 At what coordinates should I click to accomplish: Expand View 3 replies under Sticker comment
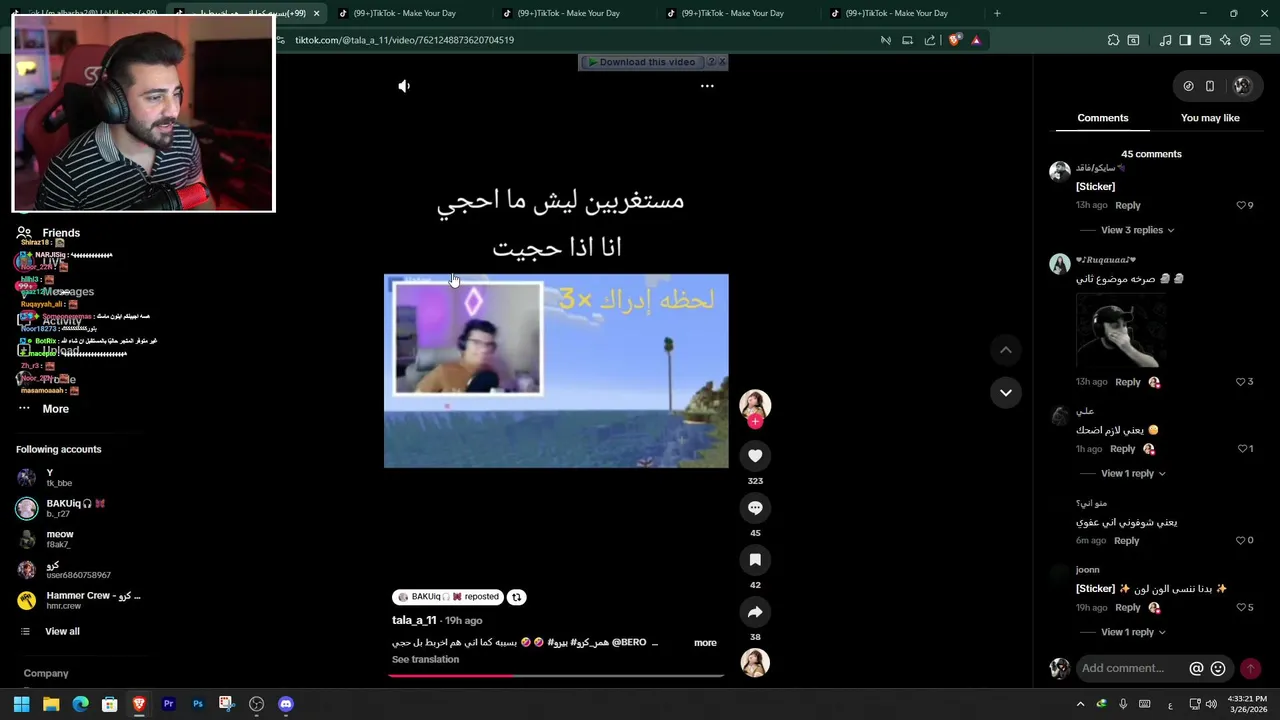point(1138,230)
